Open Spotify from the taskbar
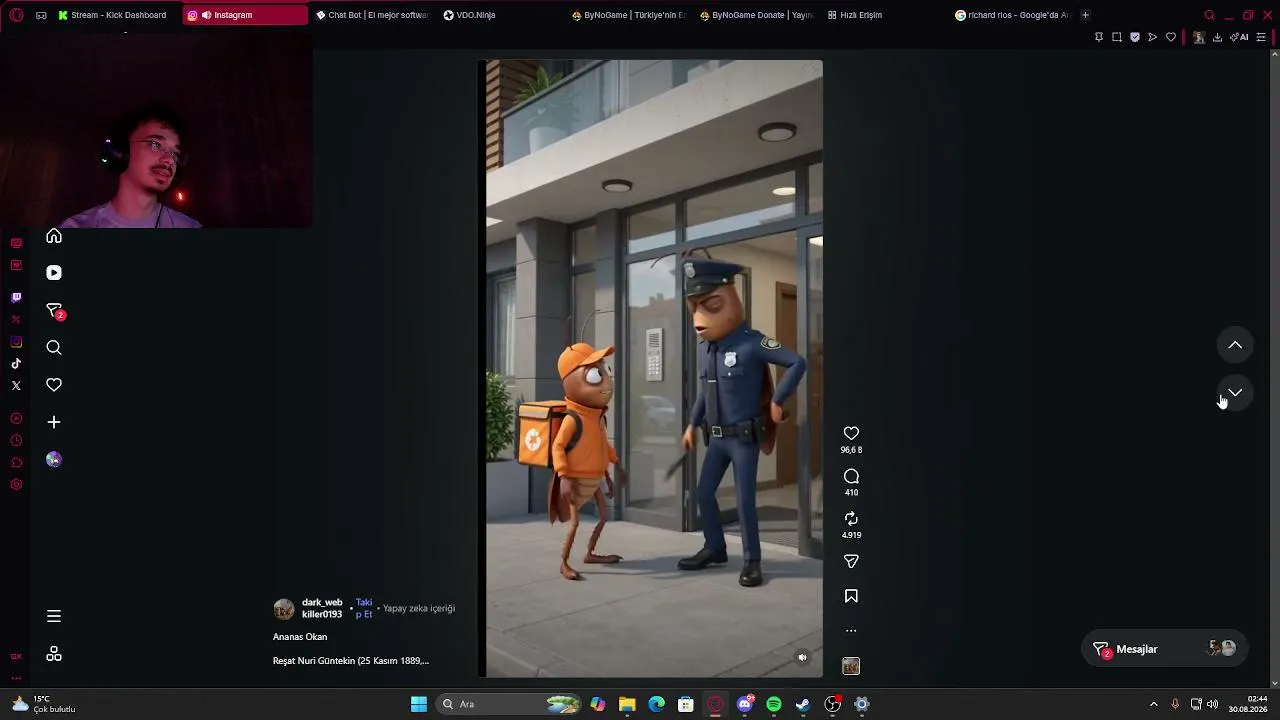 [774, 704]
